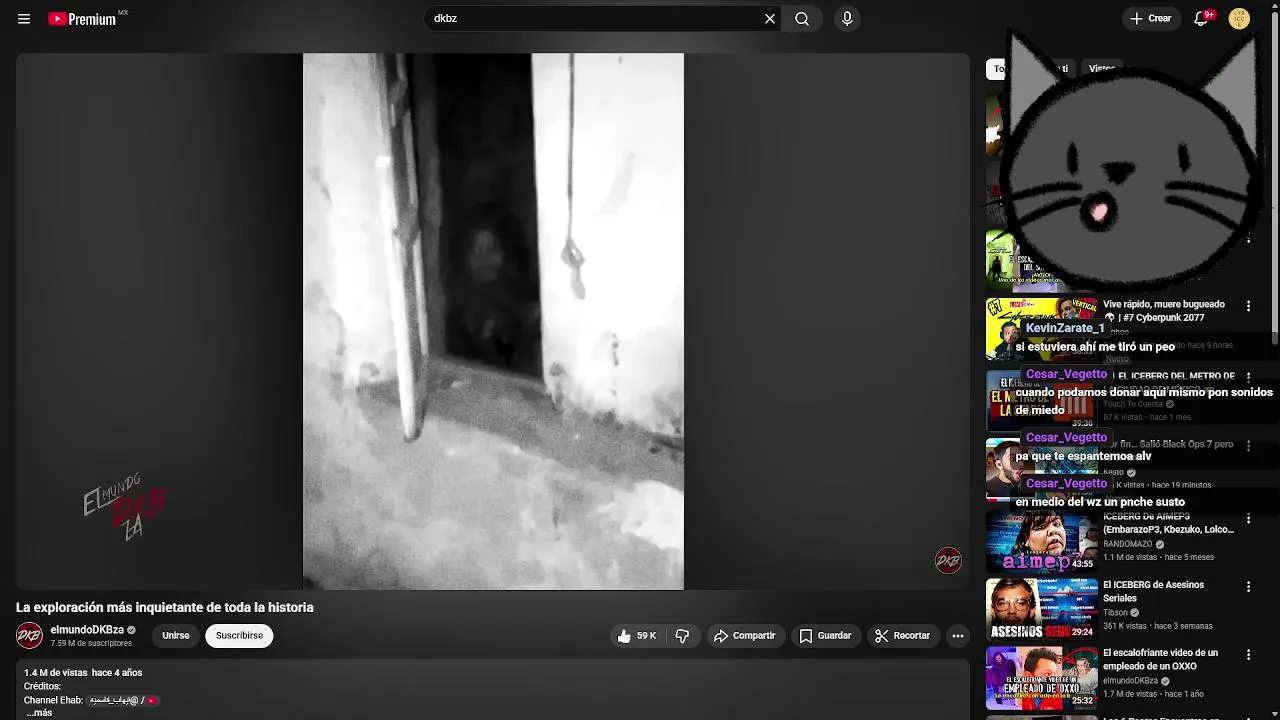
Task: Expand description with ...más
Action: (39, 713)
